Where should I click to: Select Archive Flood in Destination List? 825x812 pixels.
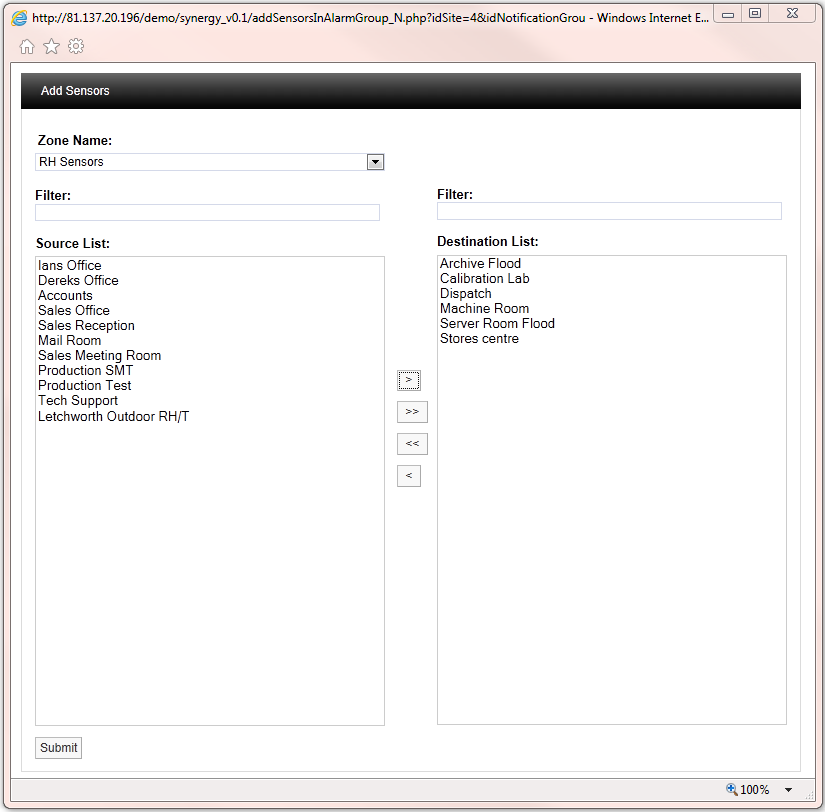480,264
